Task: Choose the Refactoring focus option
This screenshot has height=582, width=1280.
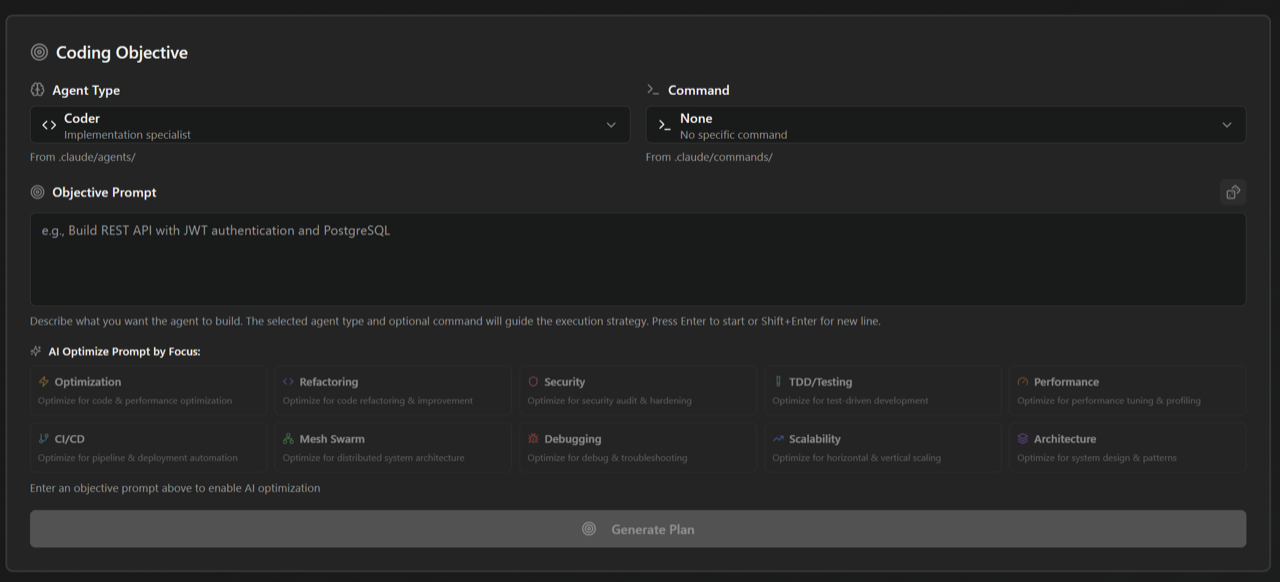Action: [394, 390]
